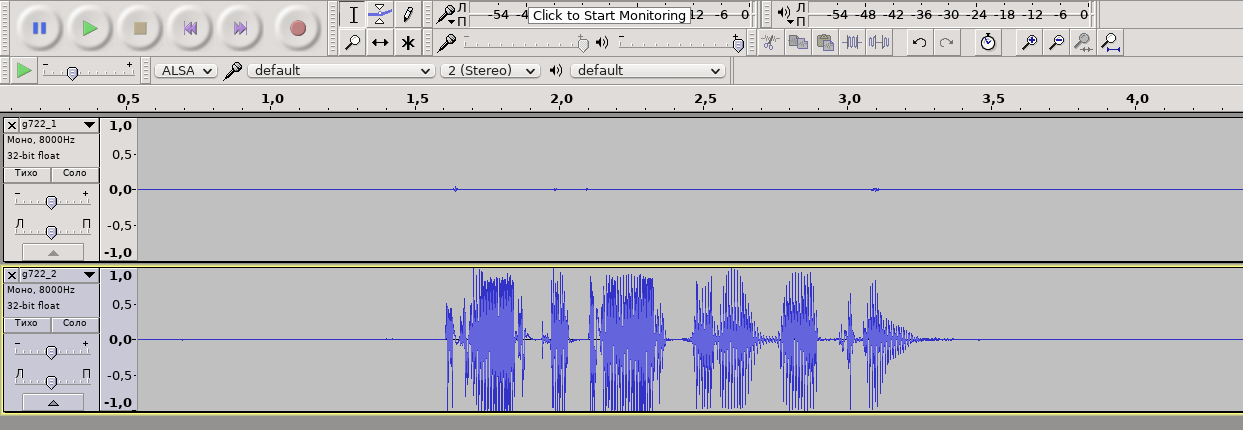This screenshot has height=430, width=1243.
Task: Click the Redo arrow icon
Action: (x=946, y=42)
